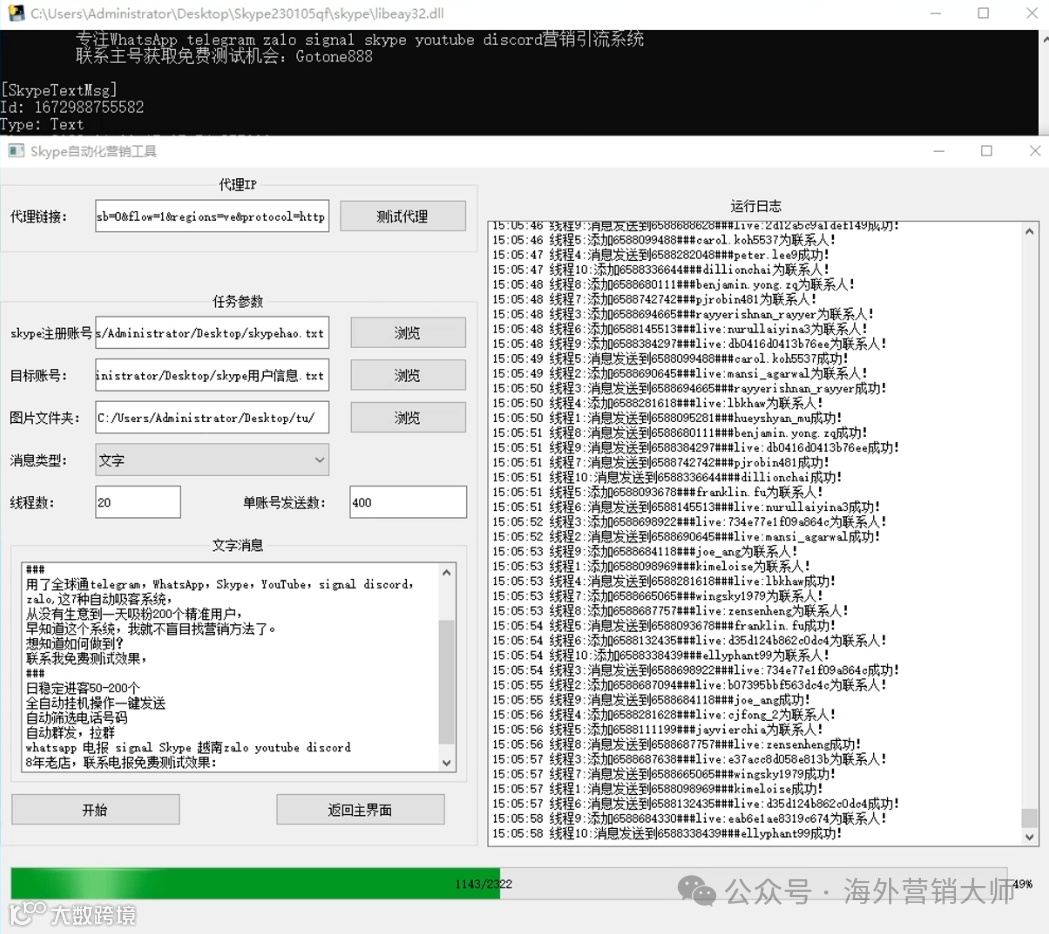Click 浏览 next to skype注册账号
This screenshot has height=934, width=1049.
tap(407, 333)
